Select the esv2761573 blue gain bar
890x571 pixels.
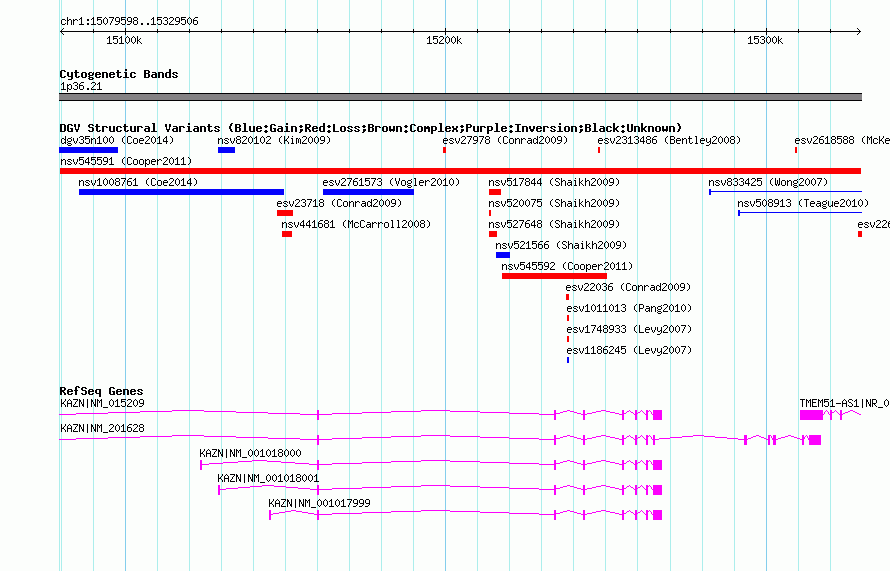[x=368, y=192]
